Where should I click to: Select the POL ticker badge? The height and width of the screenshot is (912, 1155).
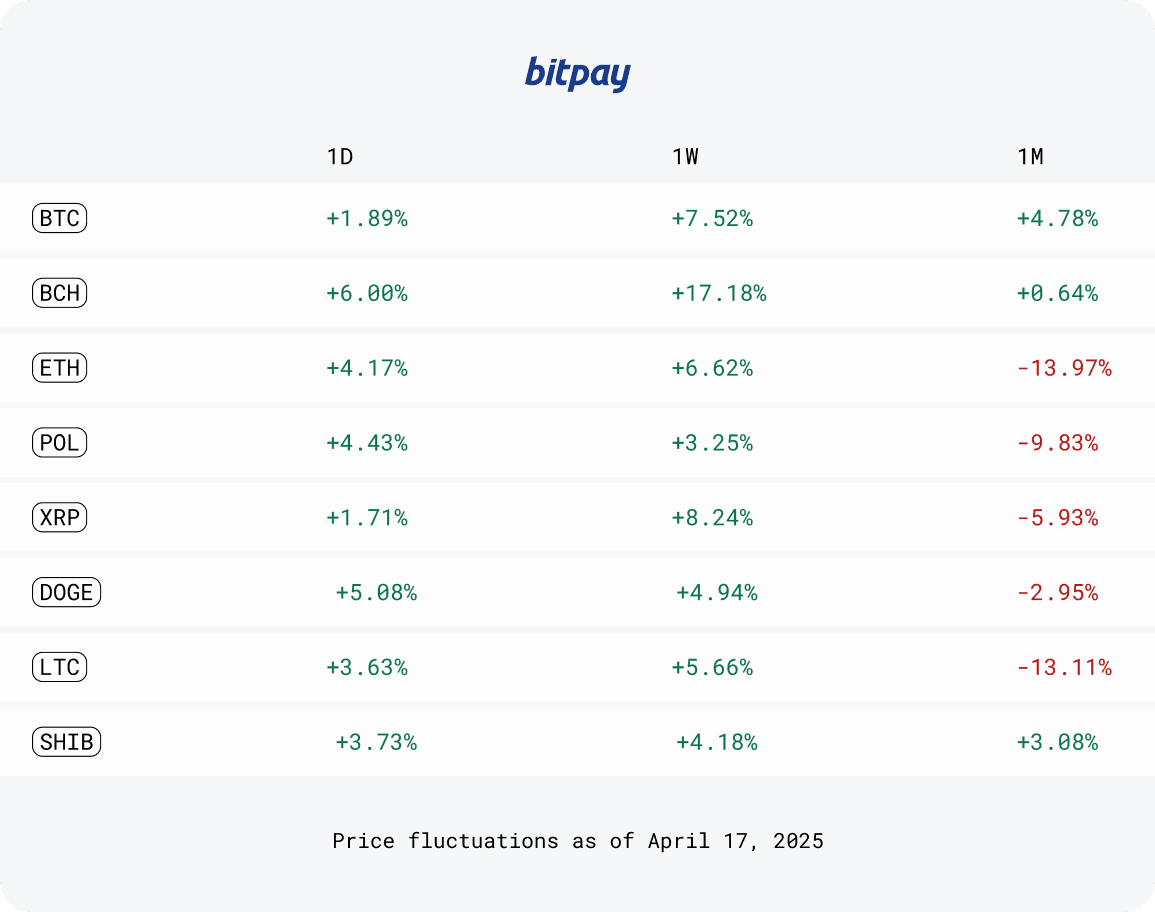point(60,443)
